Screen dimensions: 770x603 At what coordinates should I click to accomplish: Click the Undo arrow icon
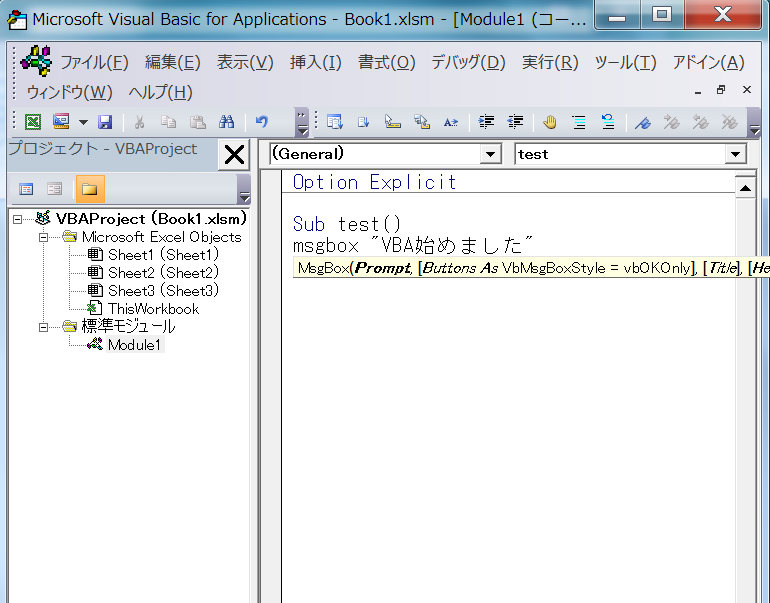point(262,122)
